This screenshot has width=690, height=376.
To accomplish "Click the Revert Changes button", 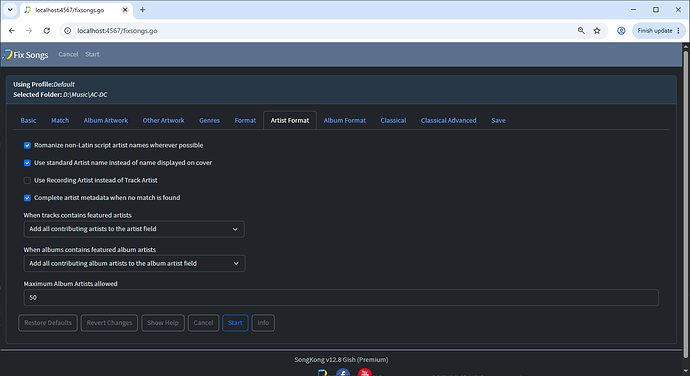I will pyautogui.click(x=109, y=323).
